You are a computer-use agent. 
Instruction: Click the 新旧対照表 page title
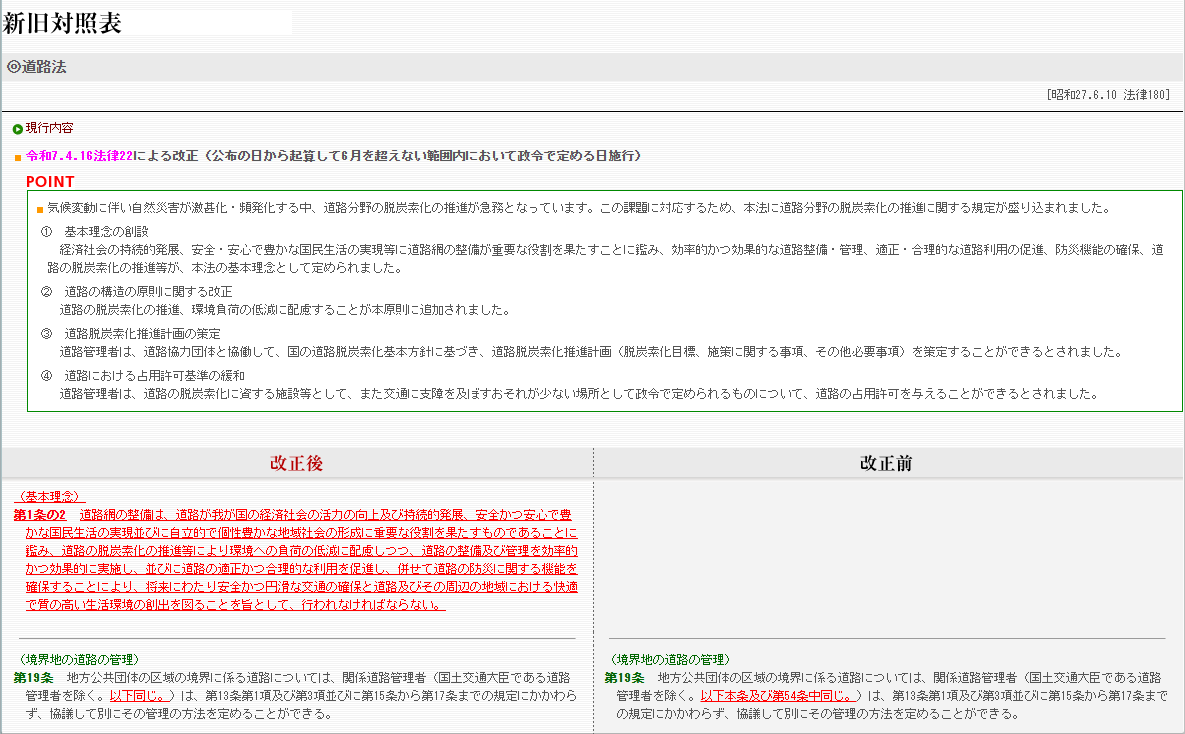point(62,23)
